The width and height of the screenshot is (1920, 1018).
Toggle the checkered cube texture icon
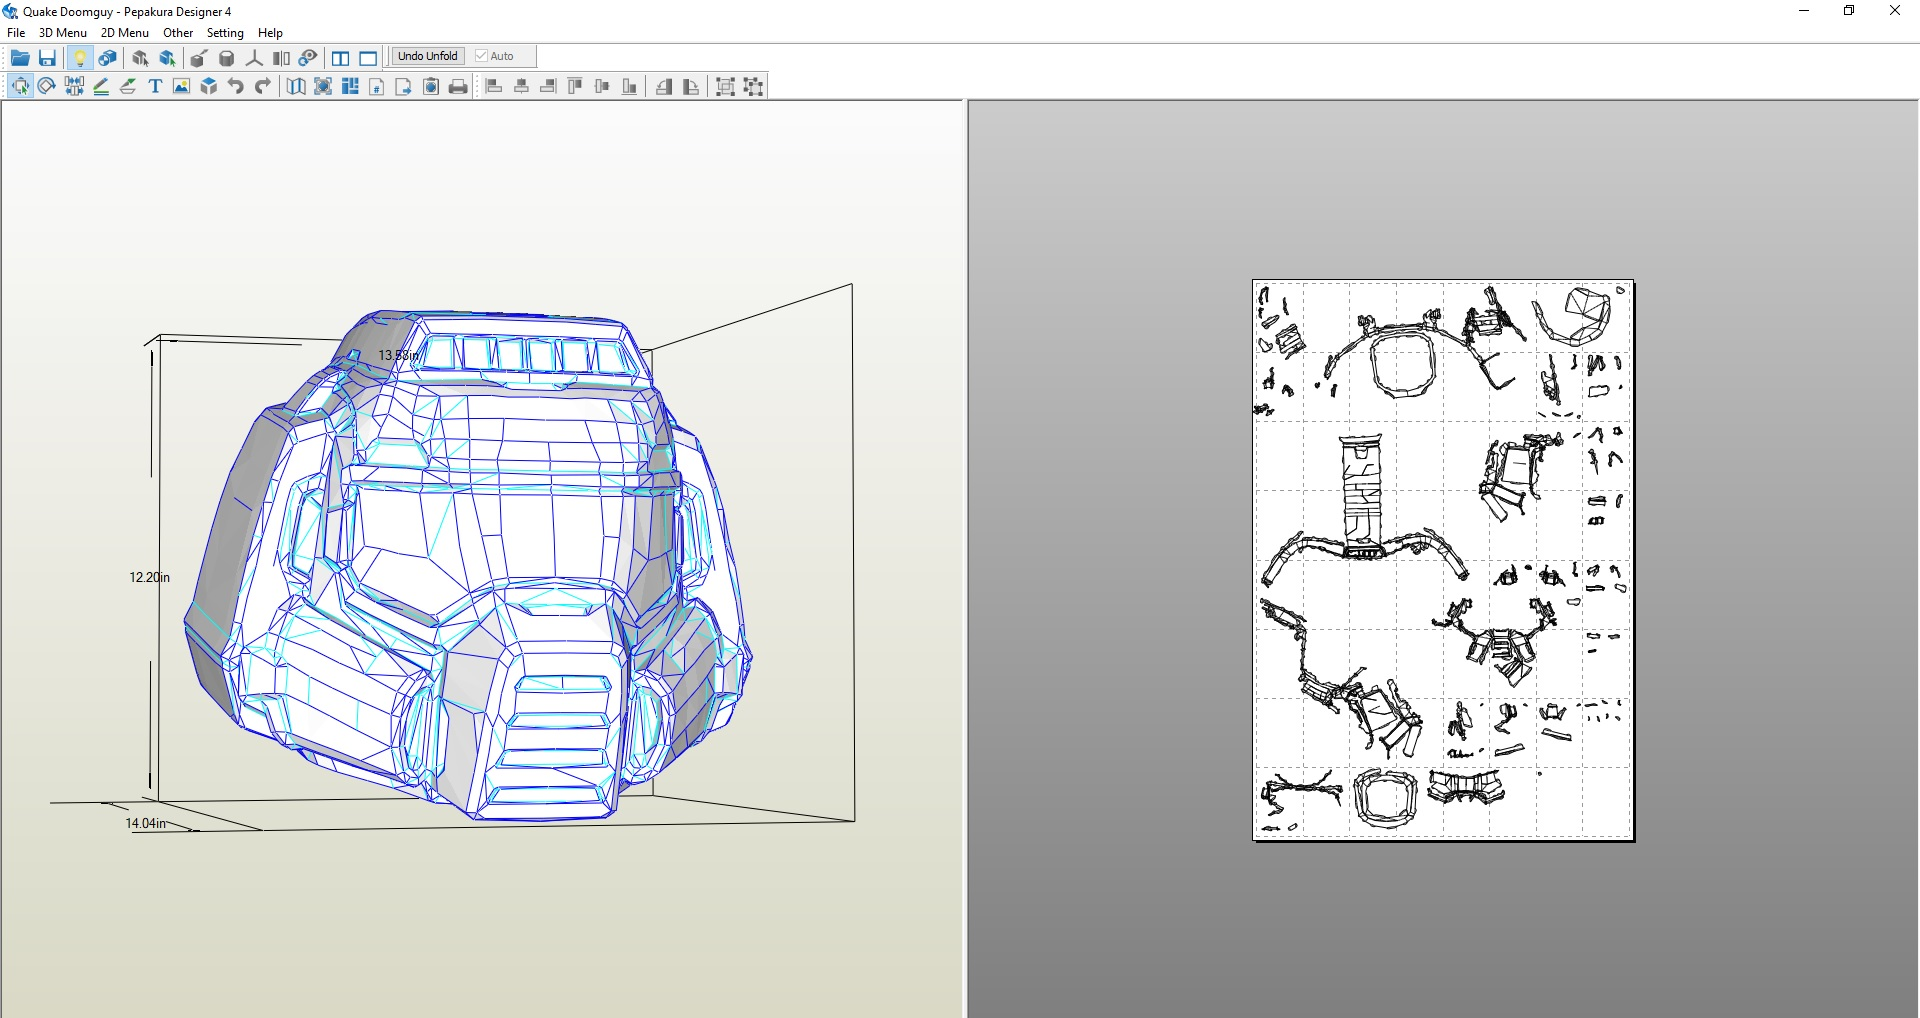click(107, 58)
